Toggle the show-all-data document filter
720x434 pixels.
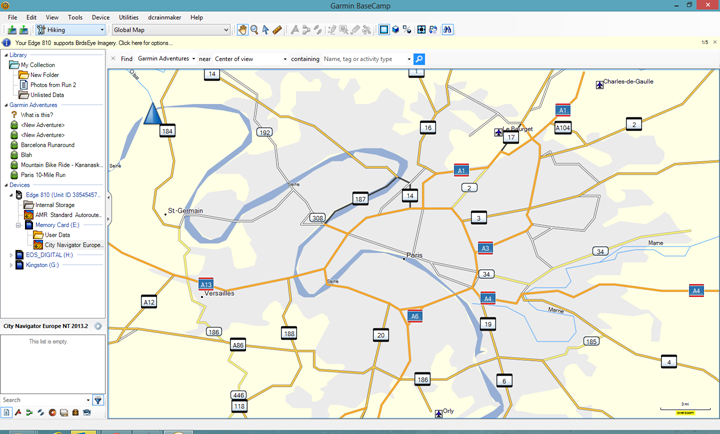pyautogui.click(x=6, y=412)
